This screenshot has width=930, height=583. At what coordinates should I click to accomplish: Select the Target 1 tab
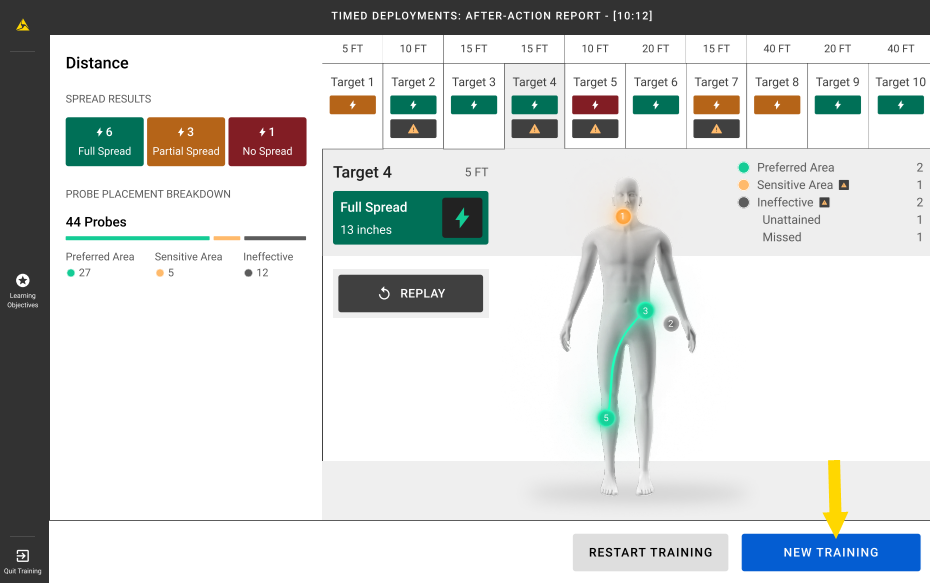tap(352, 82)
